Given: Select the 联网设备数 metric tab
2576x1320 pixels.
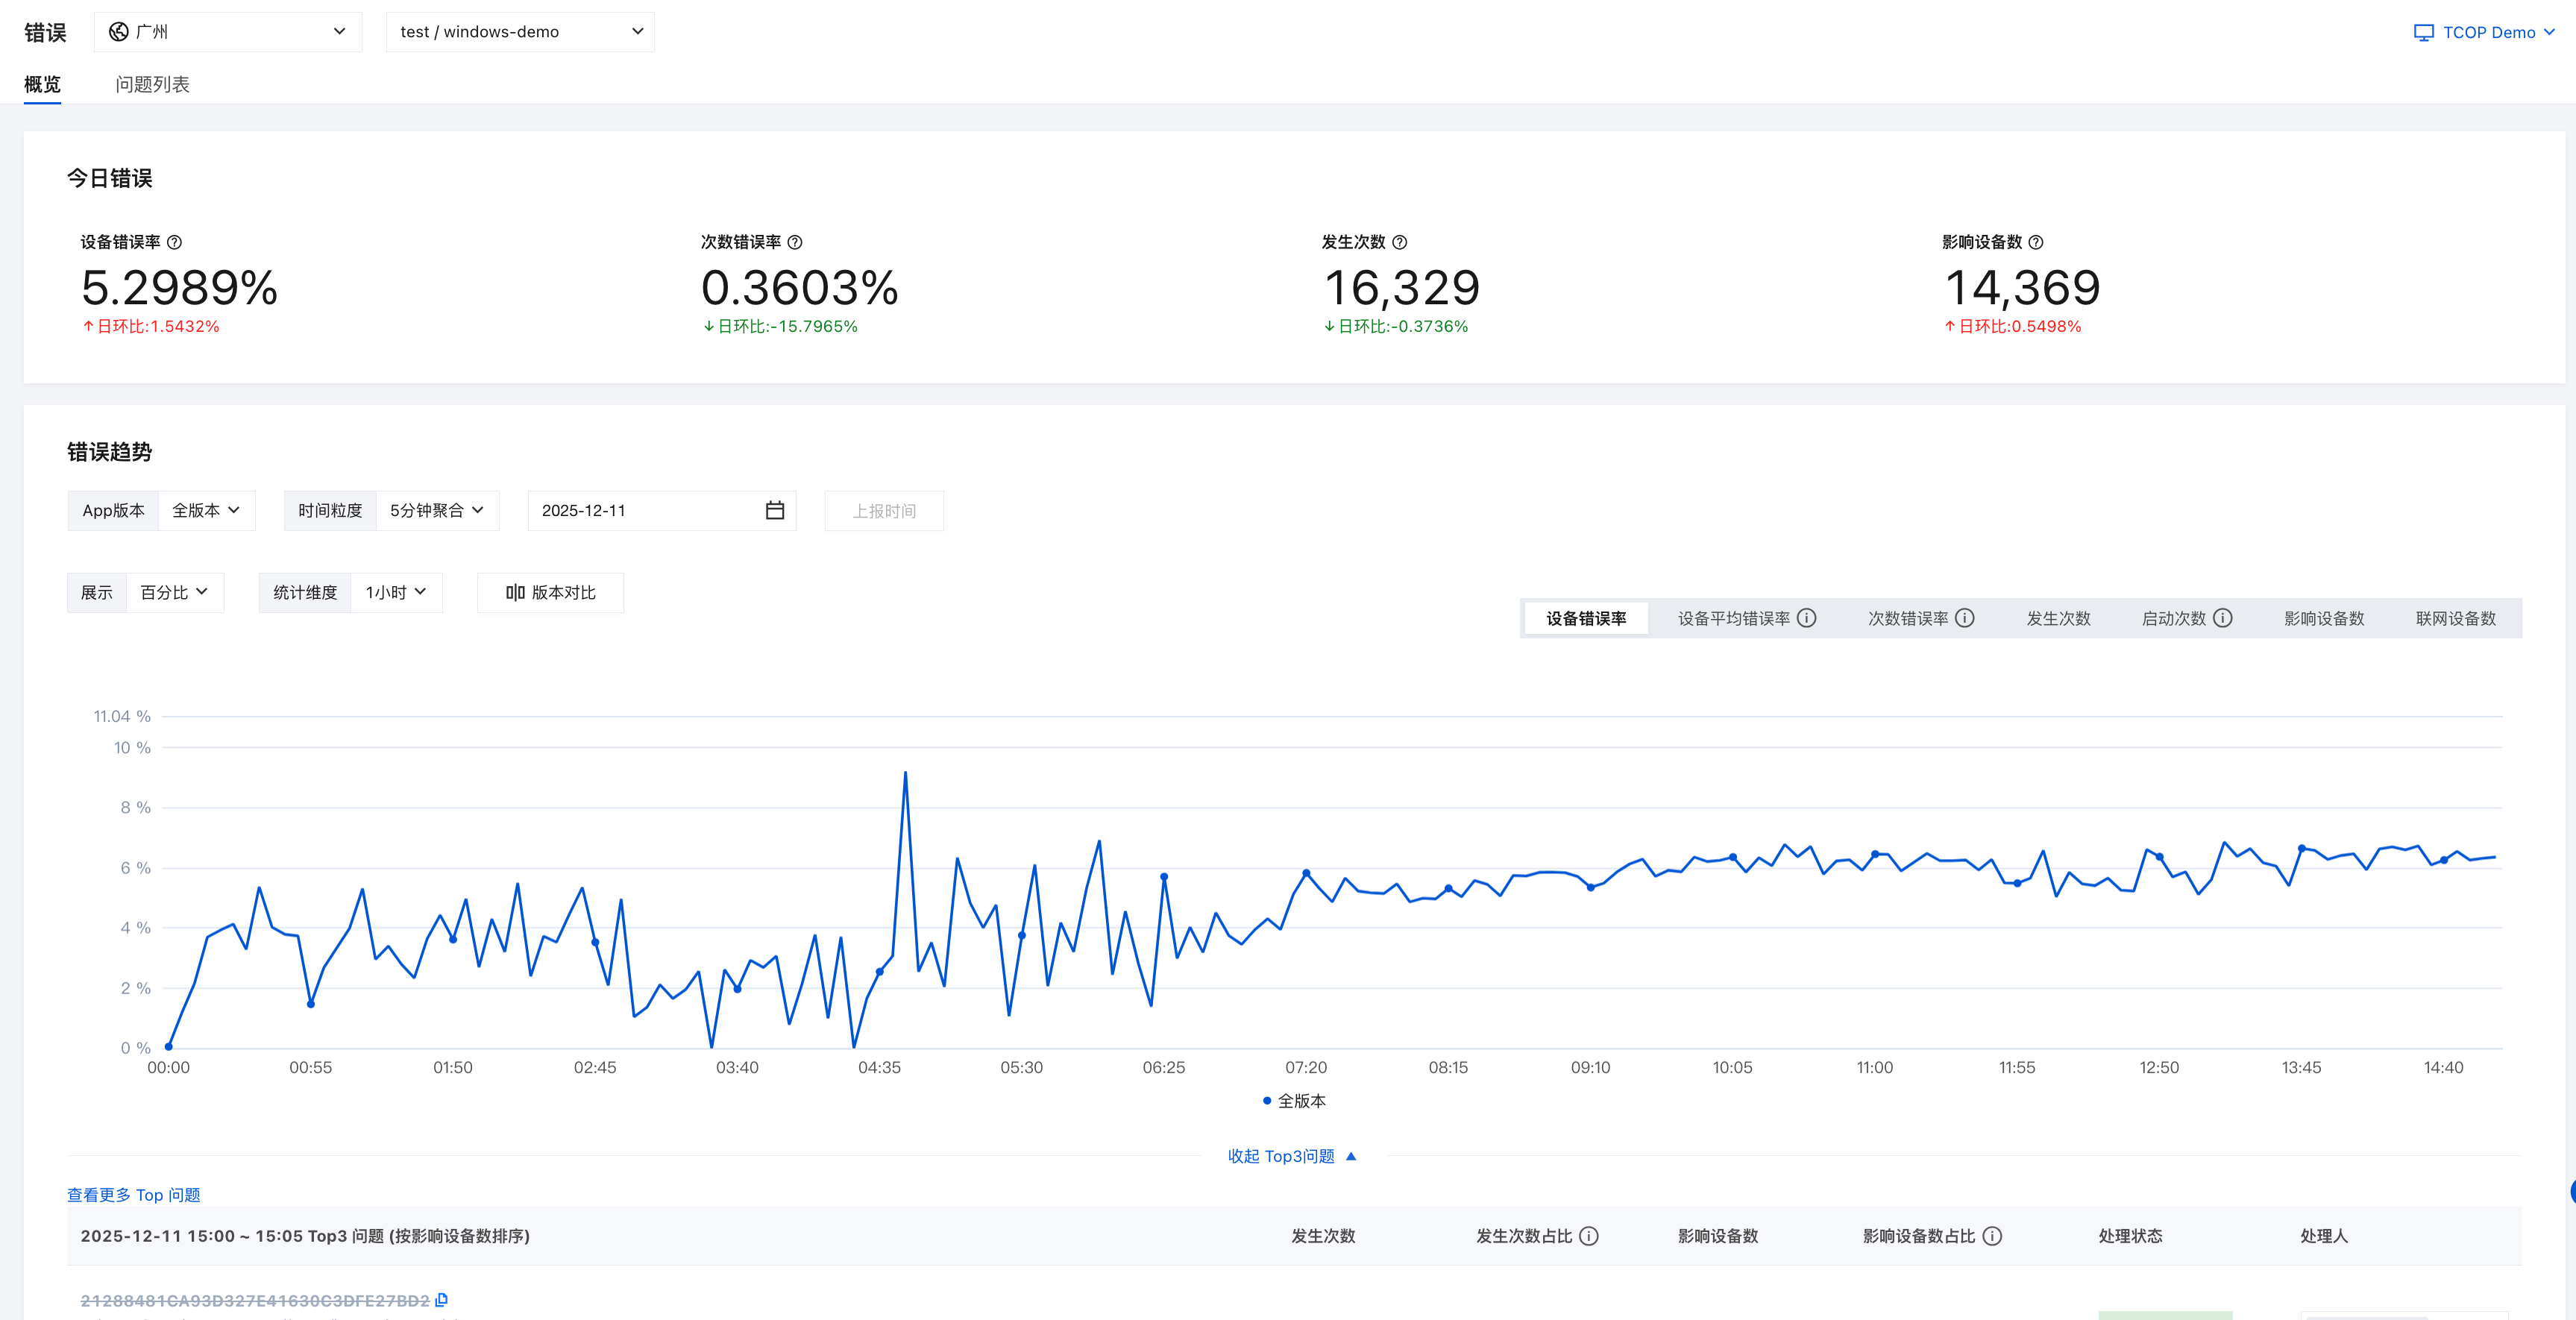Looking at the screenshot, I should [x=2456, y=618].
